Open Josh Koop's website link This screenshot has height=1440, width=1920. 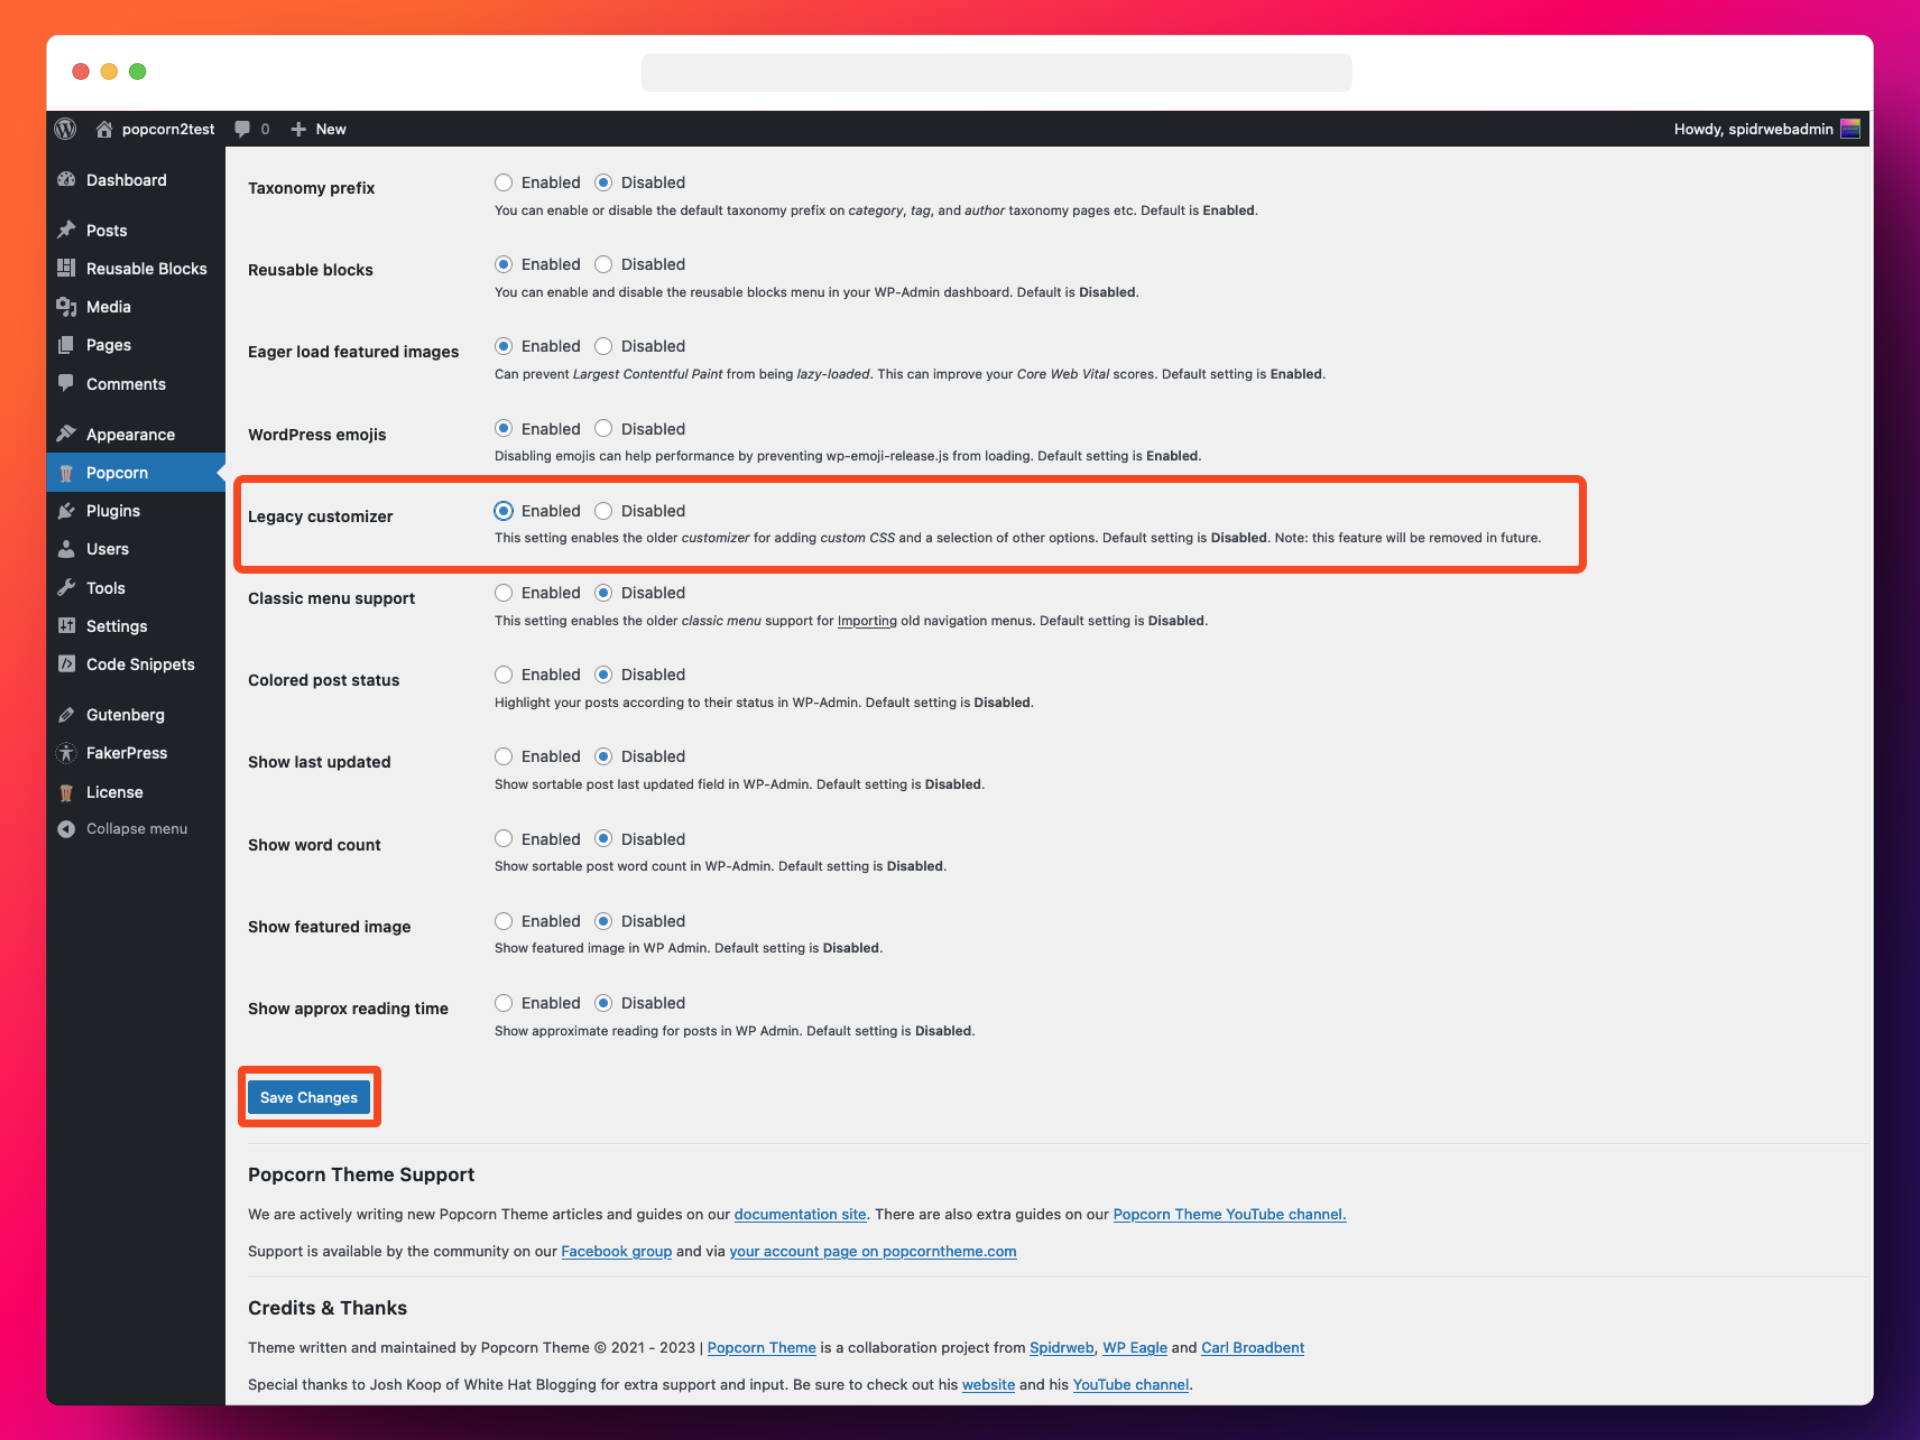click(988, 1384)
